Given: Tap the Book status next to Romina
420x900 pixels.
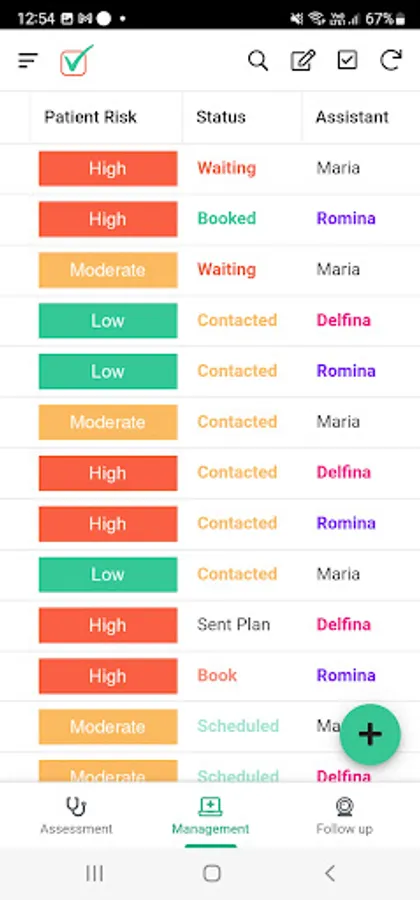Looking at the screenshot, I should [217, 675].
